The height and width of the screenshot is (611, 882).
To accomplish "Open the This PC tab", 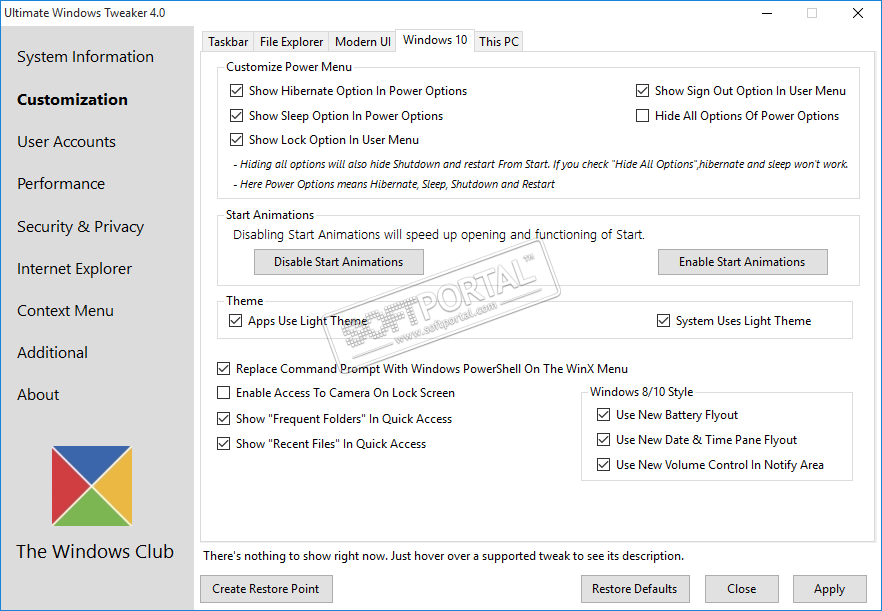I will point(498,42).
